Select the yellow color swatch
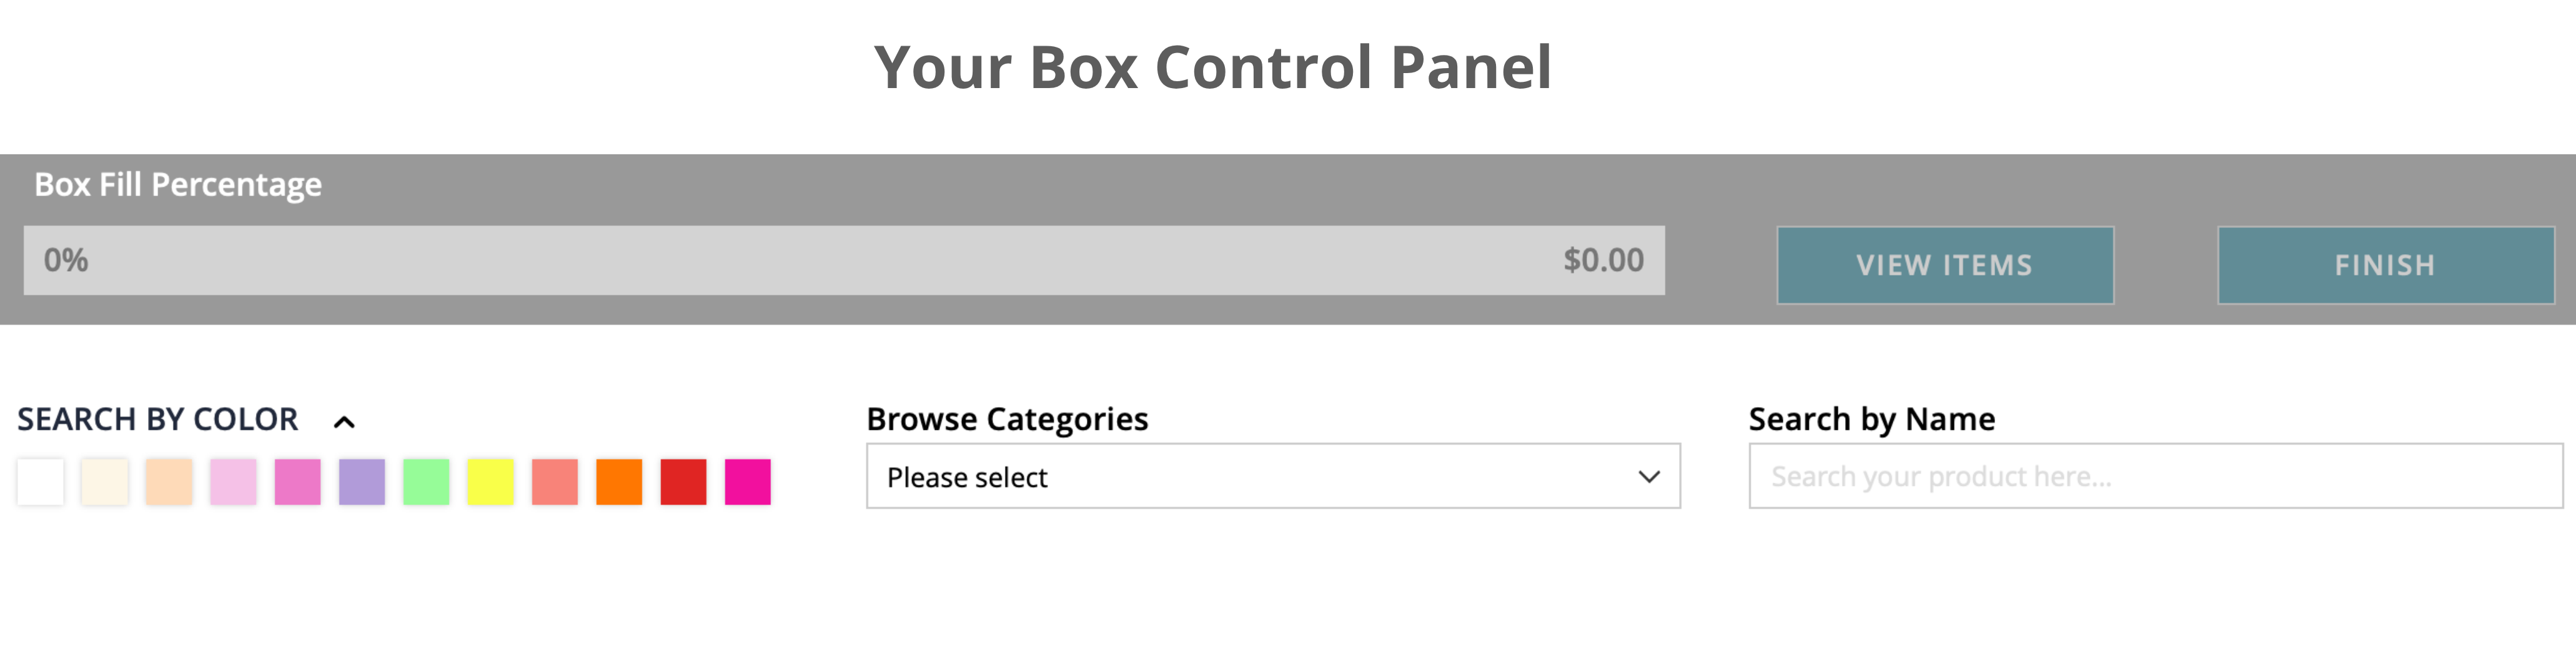This screenshot has width=2576, height=664. [x=490, y=482]
